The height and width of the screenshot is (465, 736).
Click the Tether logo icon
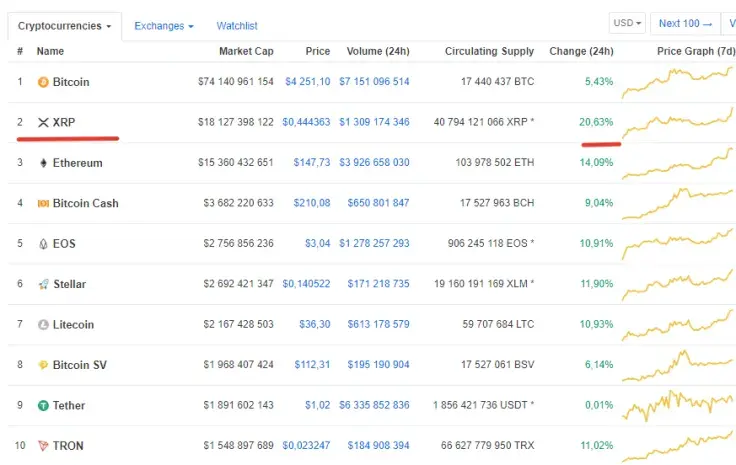(43, 405)
